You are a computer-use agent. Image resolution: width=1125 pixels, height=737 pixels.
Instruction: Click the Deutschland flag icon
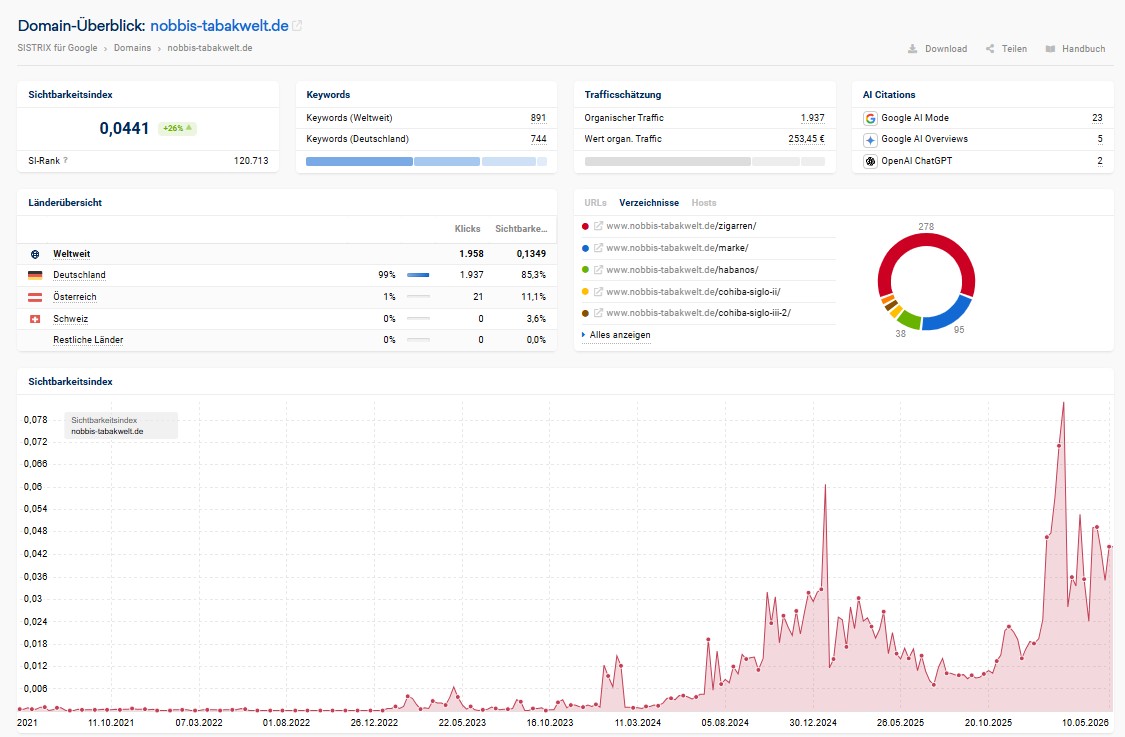click(35, 275)
